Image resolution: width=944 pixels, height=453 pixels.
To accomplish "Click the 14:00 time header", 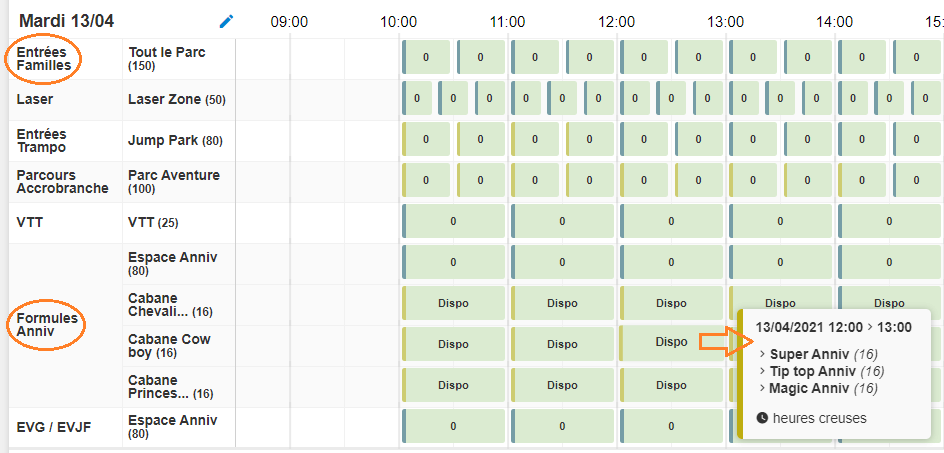I will (x=835, y=21).
